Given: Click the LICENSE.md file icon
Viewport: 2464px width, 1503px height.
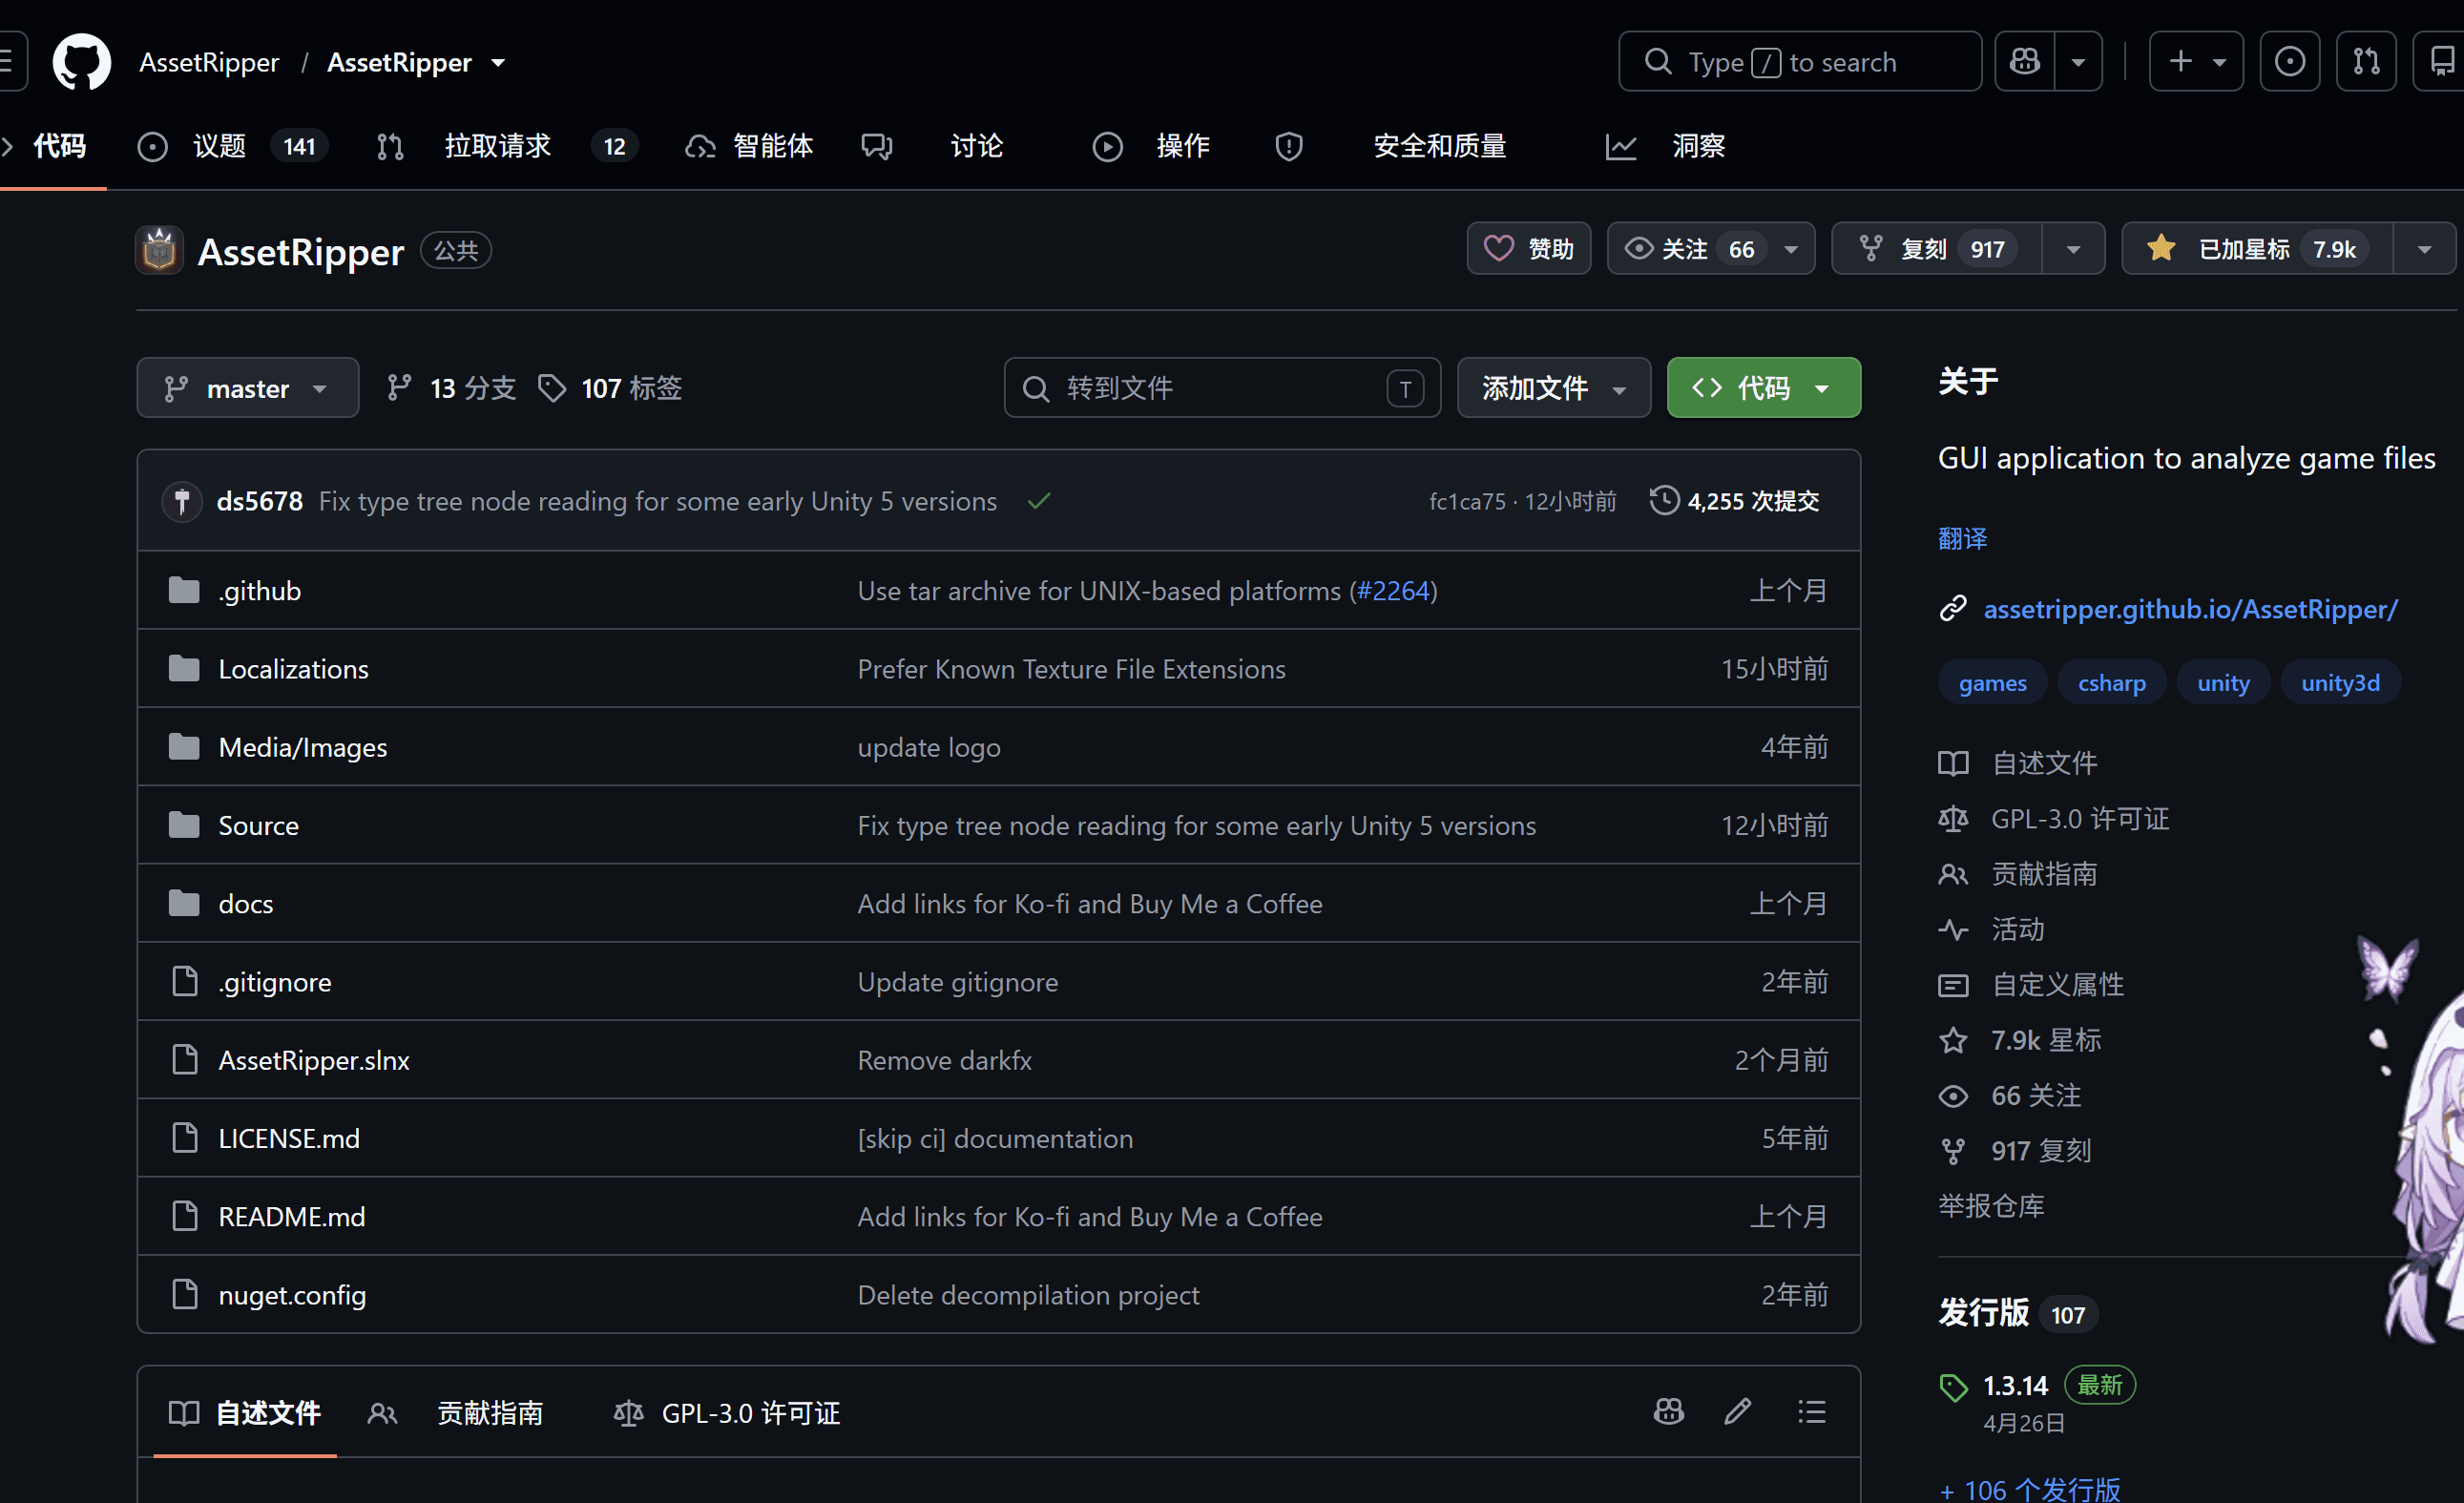Looking at the screenshot, I should pos(185,1138).
